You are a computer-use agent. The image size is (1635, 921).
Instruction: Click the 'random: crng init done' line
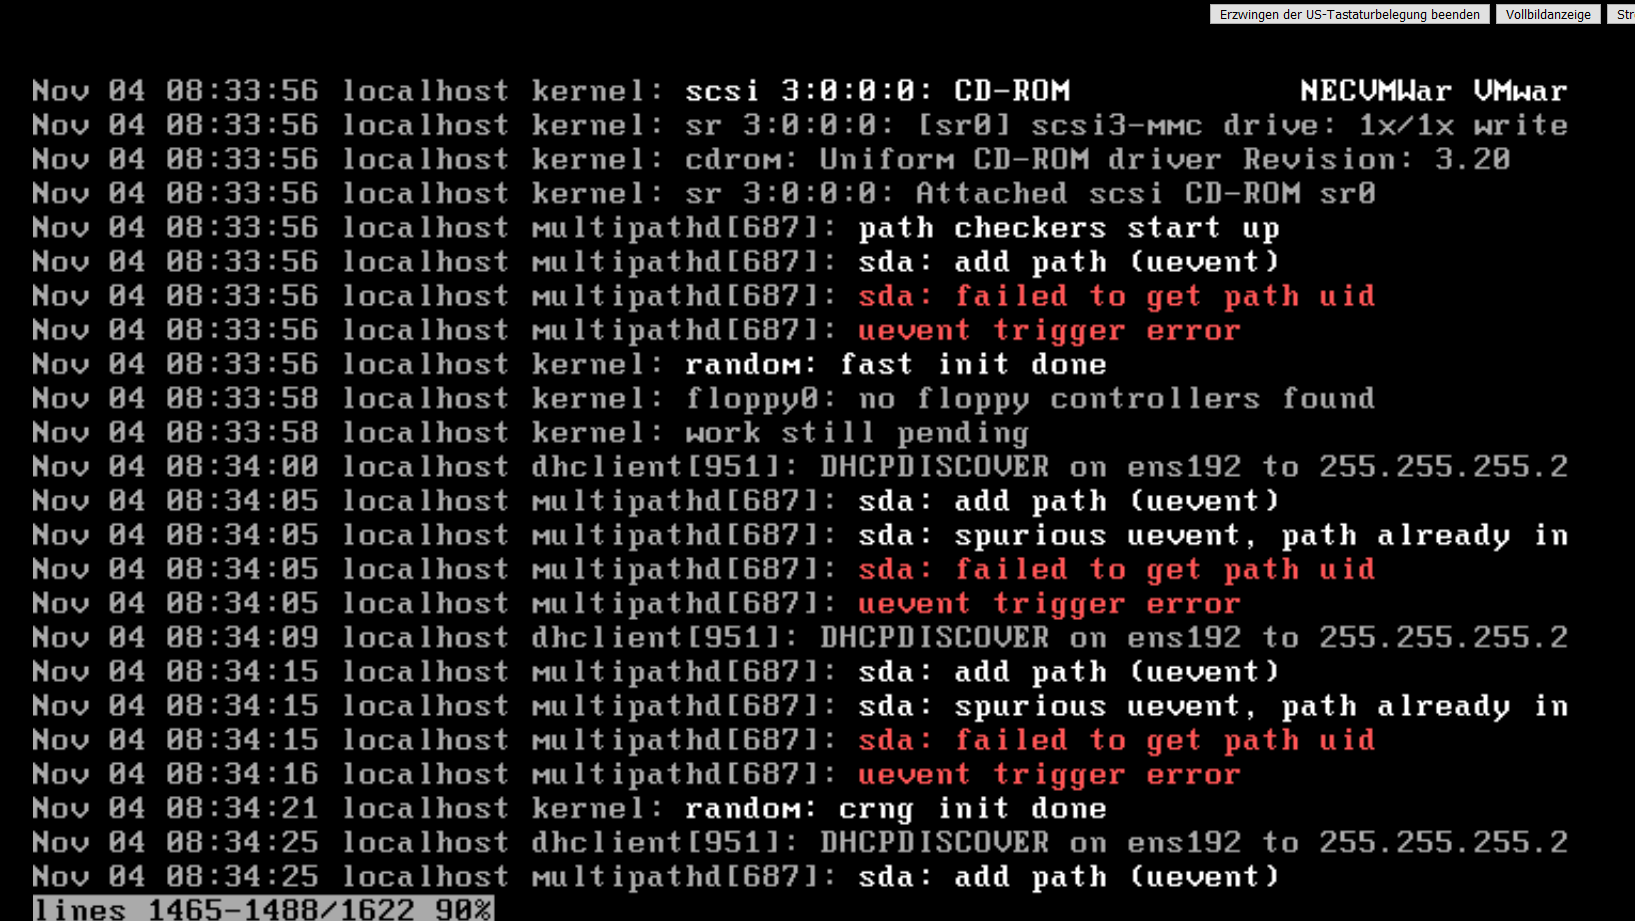(896, 808)
